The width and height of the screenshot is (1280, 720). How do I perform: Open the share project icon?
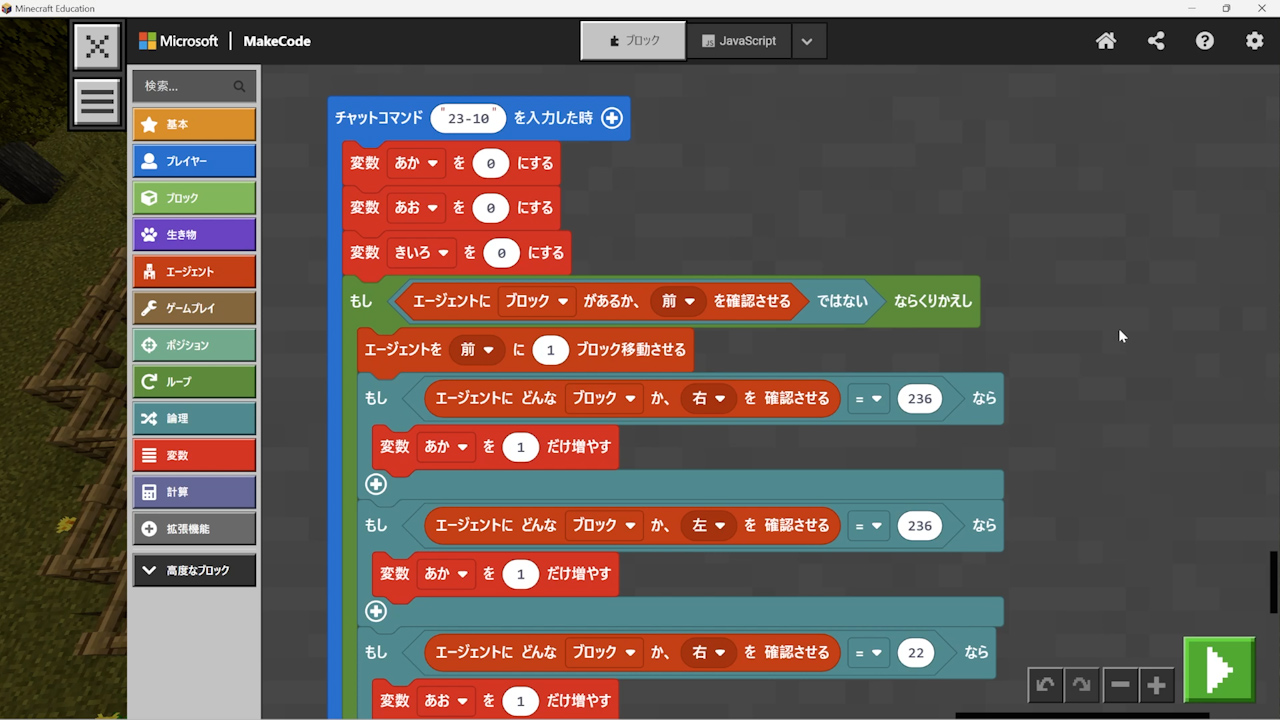point(1156,41)
